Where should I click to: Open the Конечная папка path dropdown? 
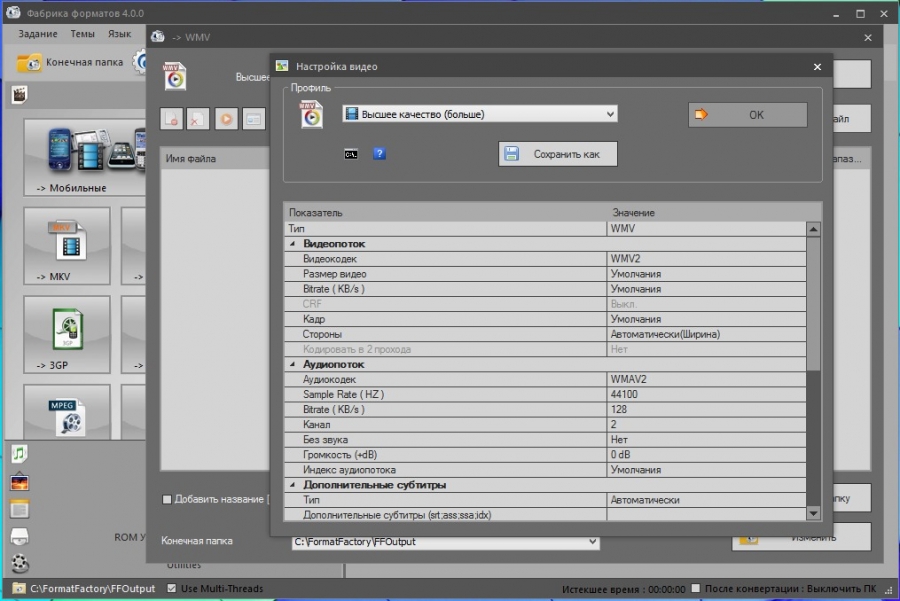tap(445, 541)
